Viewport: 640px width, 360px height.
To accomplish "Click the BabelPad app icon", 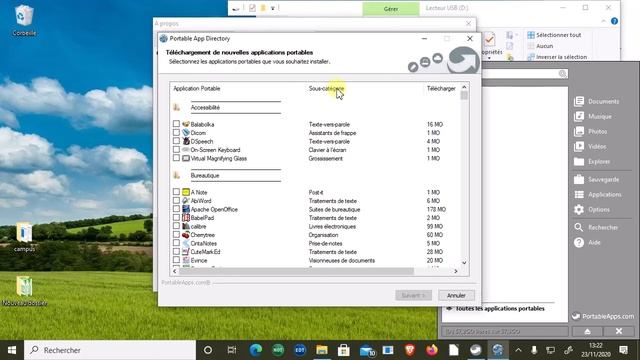I will click(x=186, y=218).
